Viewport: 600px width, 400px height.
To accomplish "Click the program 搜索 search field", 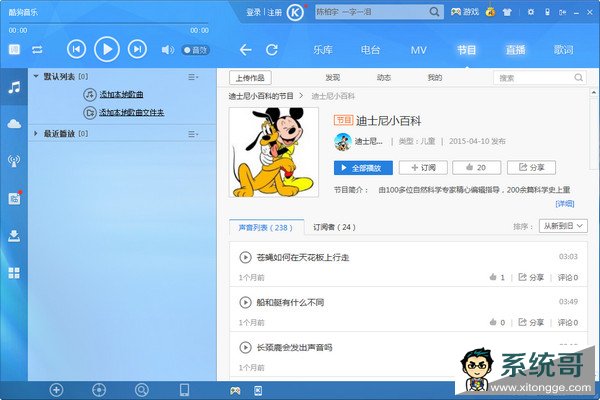I will (540, 78).
